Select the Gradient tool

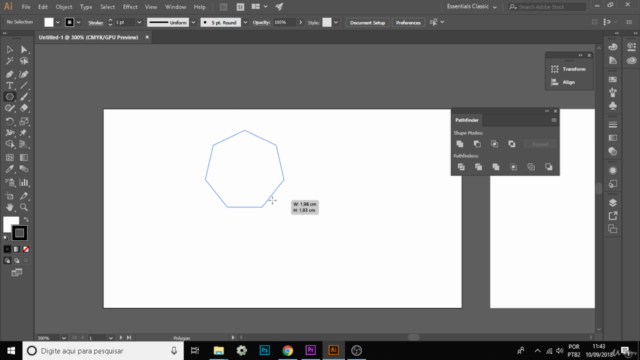click(x=24, y=158)
